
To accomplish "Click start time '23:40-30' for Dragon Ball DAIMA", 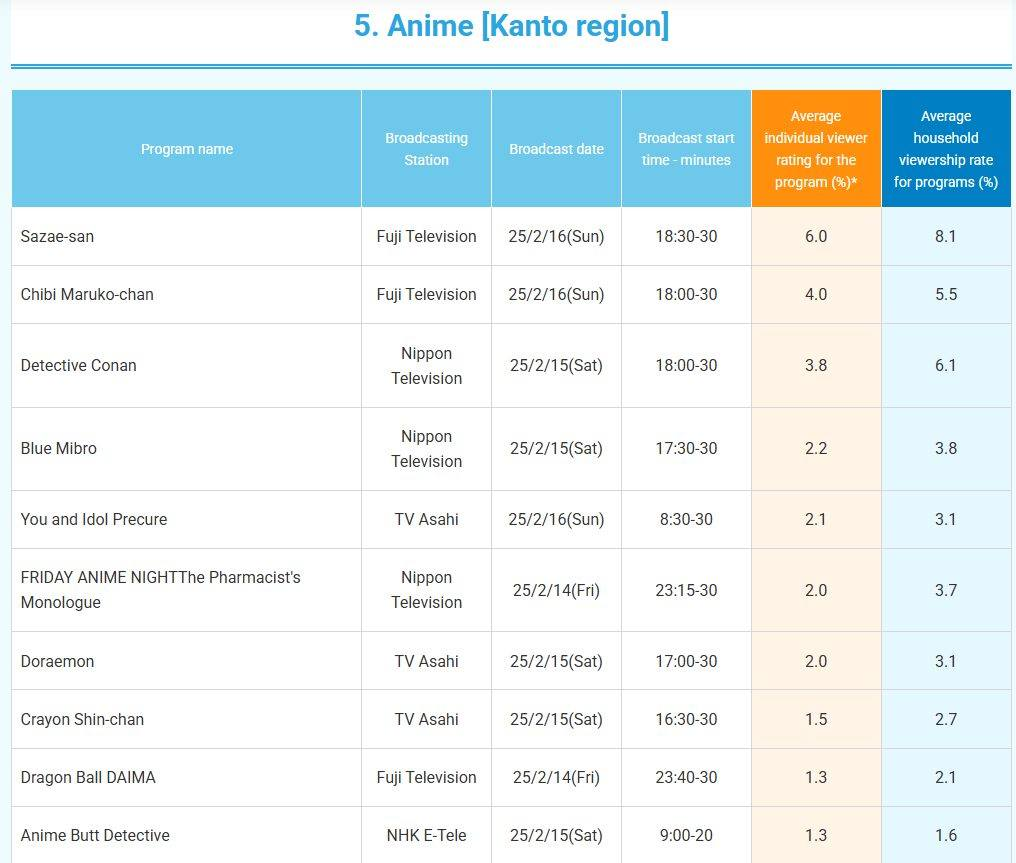I will pos(686,777).
